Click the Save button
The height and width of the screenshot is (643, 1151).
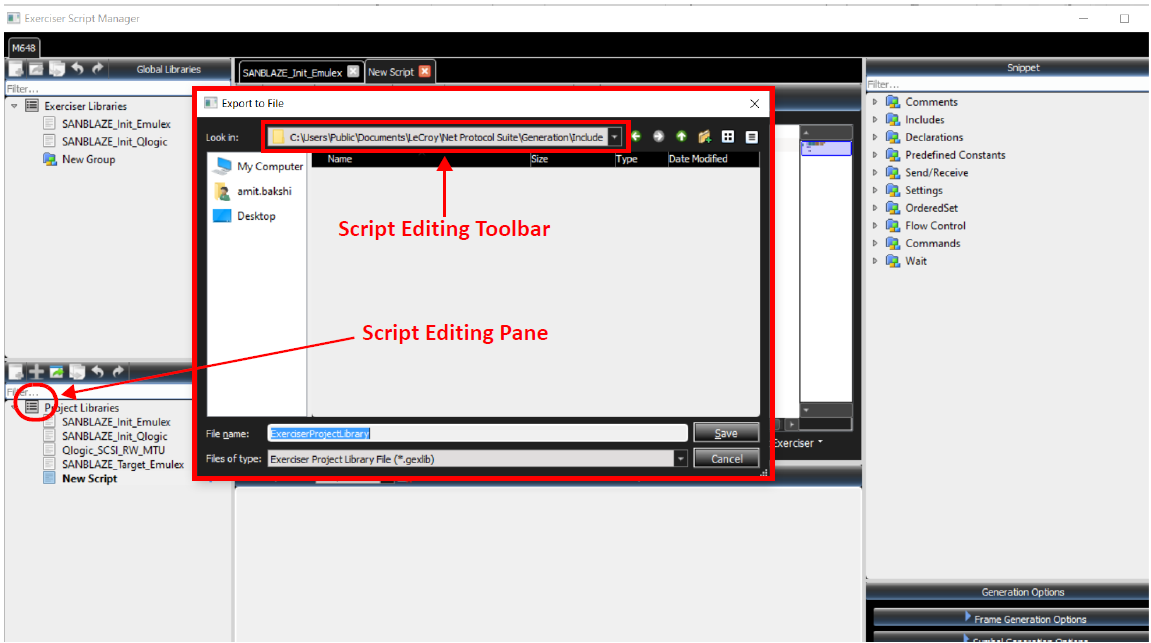(x=726, y=433)
